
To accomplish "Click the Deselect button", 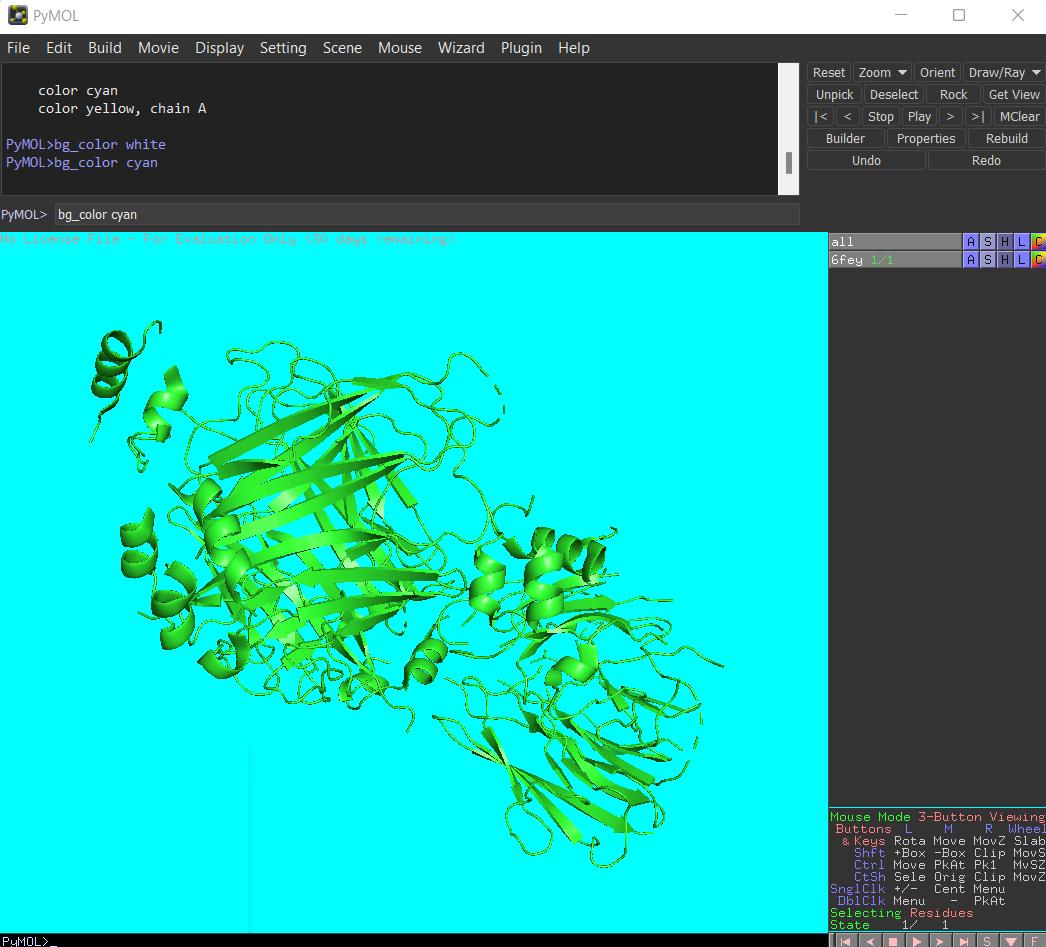I will click(x=893, y=94).
